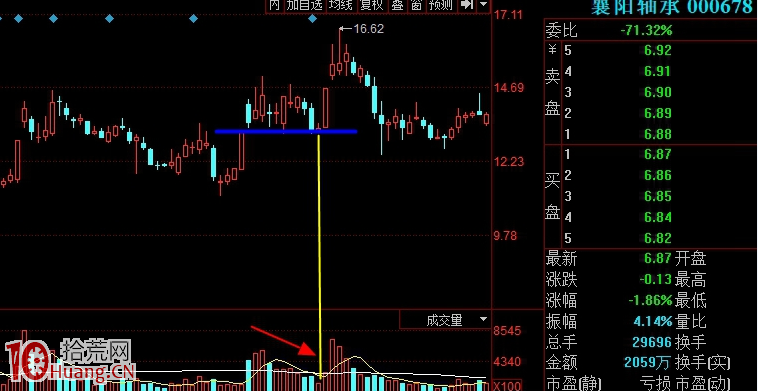This screenshot has height=391, width=758.
Task: Select buy level 5 price 6.82
Action: coord(658,238)
